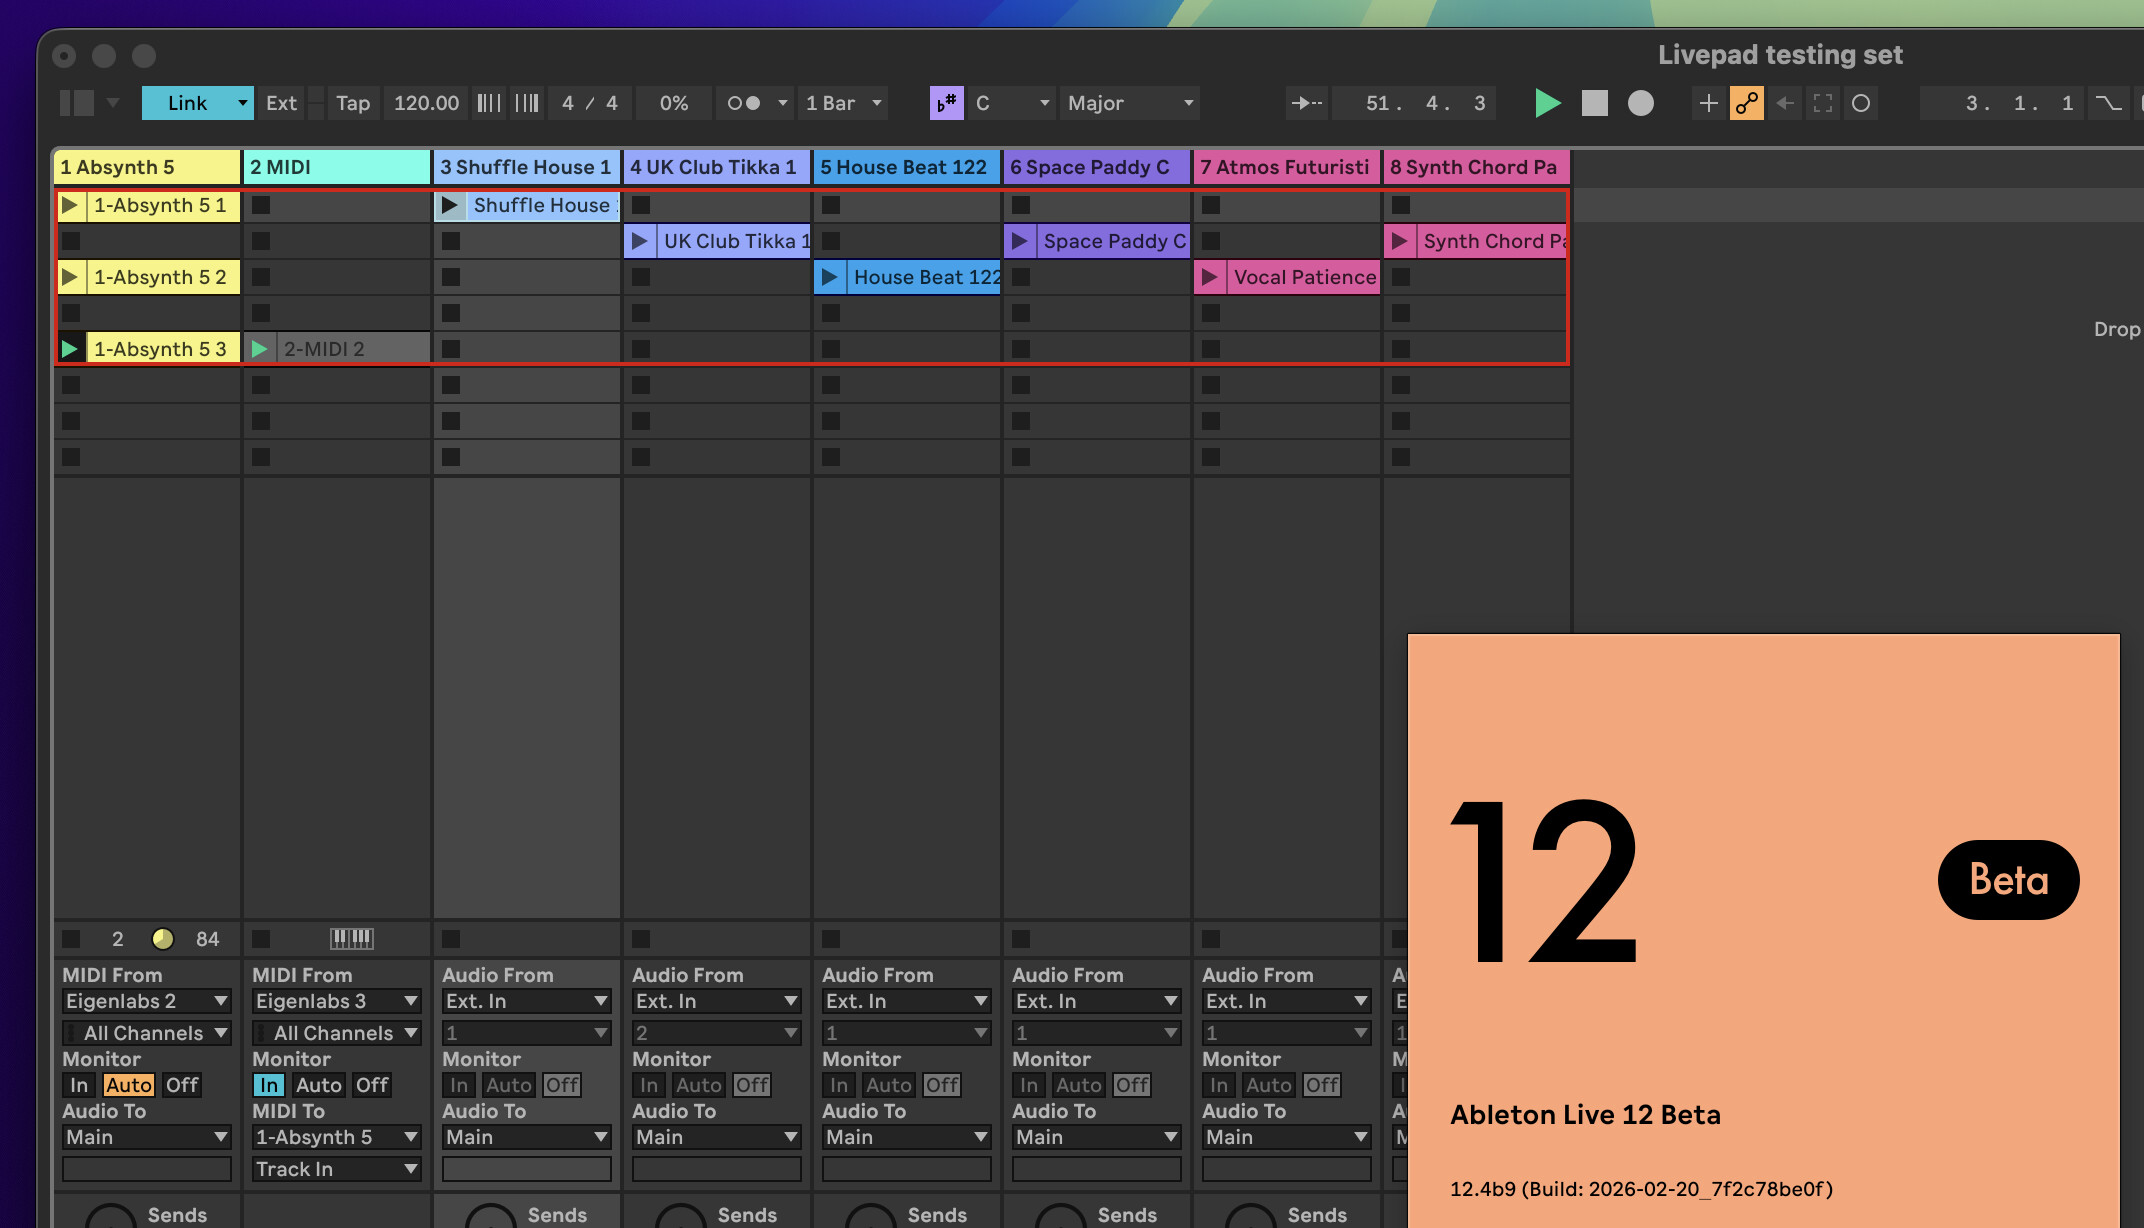Launch the Vocal Patience clip

click(x=1209, y=277)
